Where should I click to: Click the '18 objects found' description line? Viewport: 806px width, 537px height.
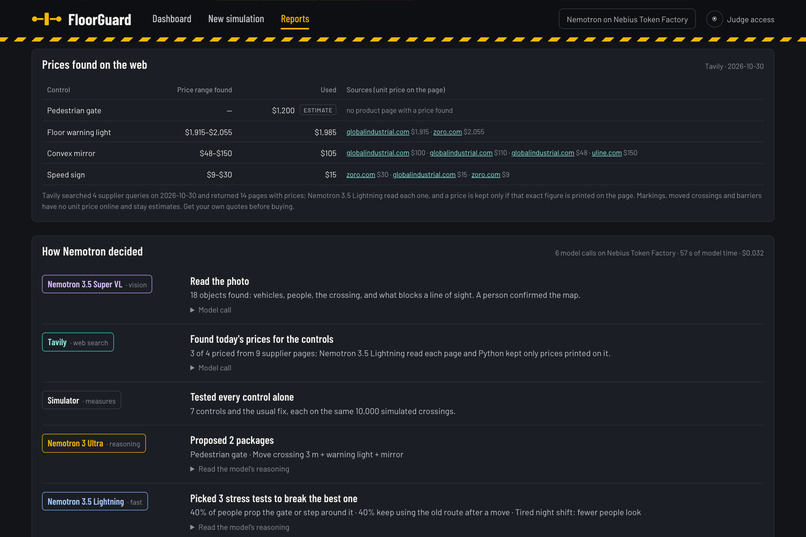click(385, 295)
